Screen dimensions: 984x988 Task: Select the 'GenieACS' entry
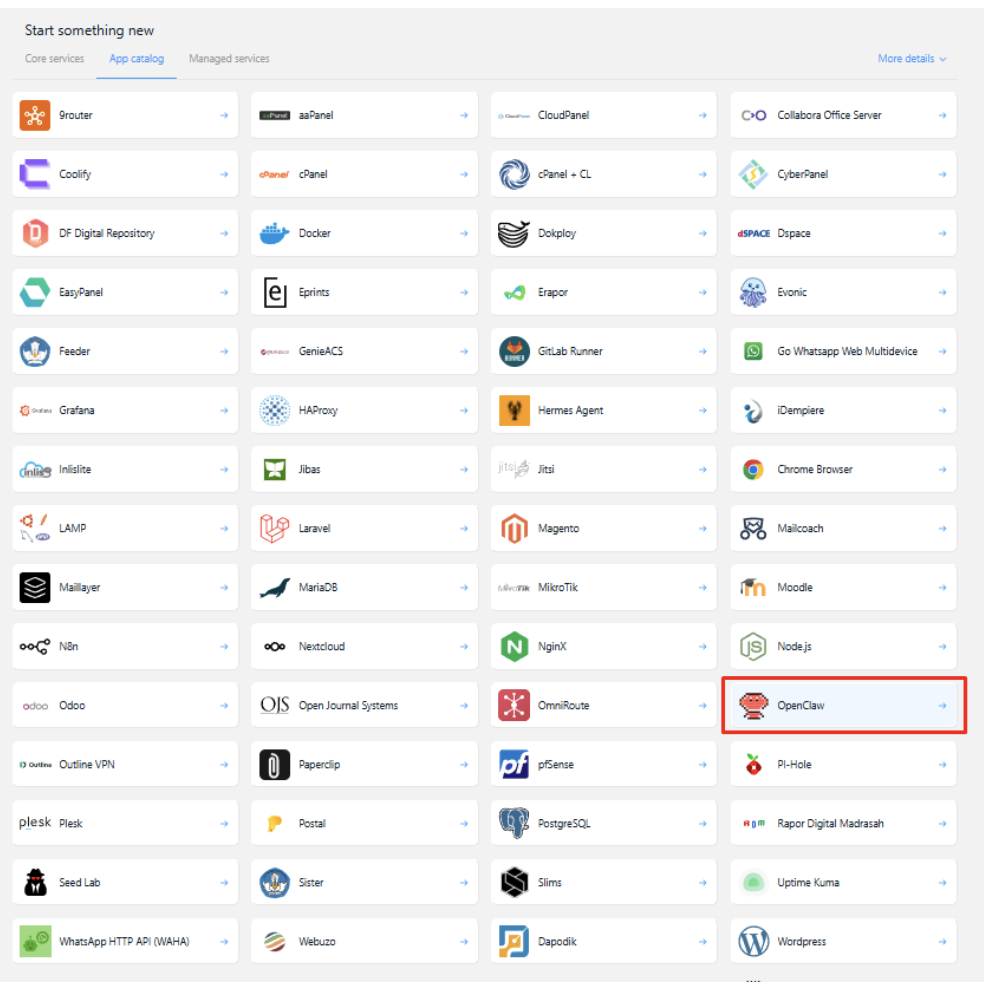click(x=364, y=352)
